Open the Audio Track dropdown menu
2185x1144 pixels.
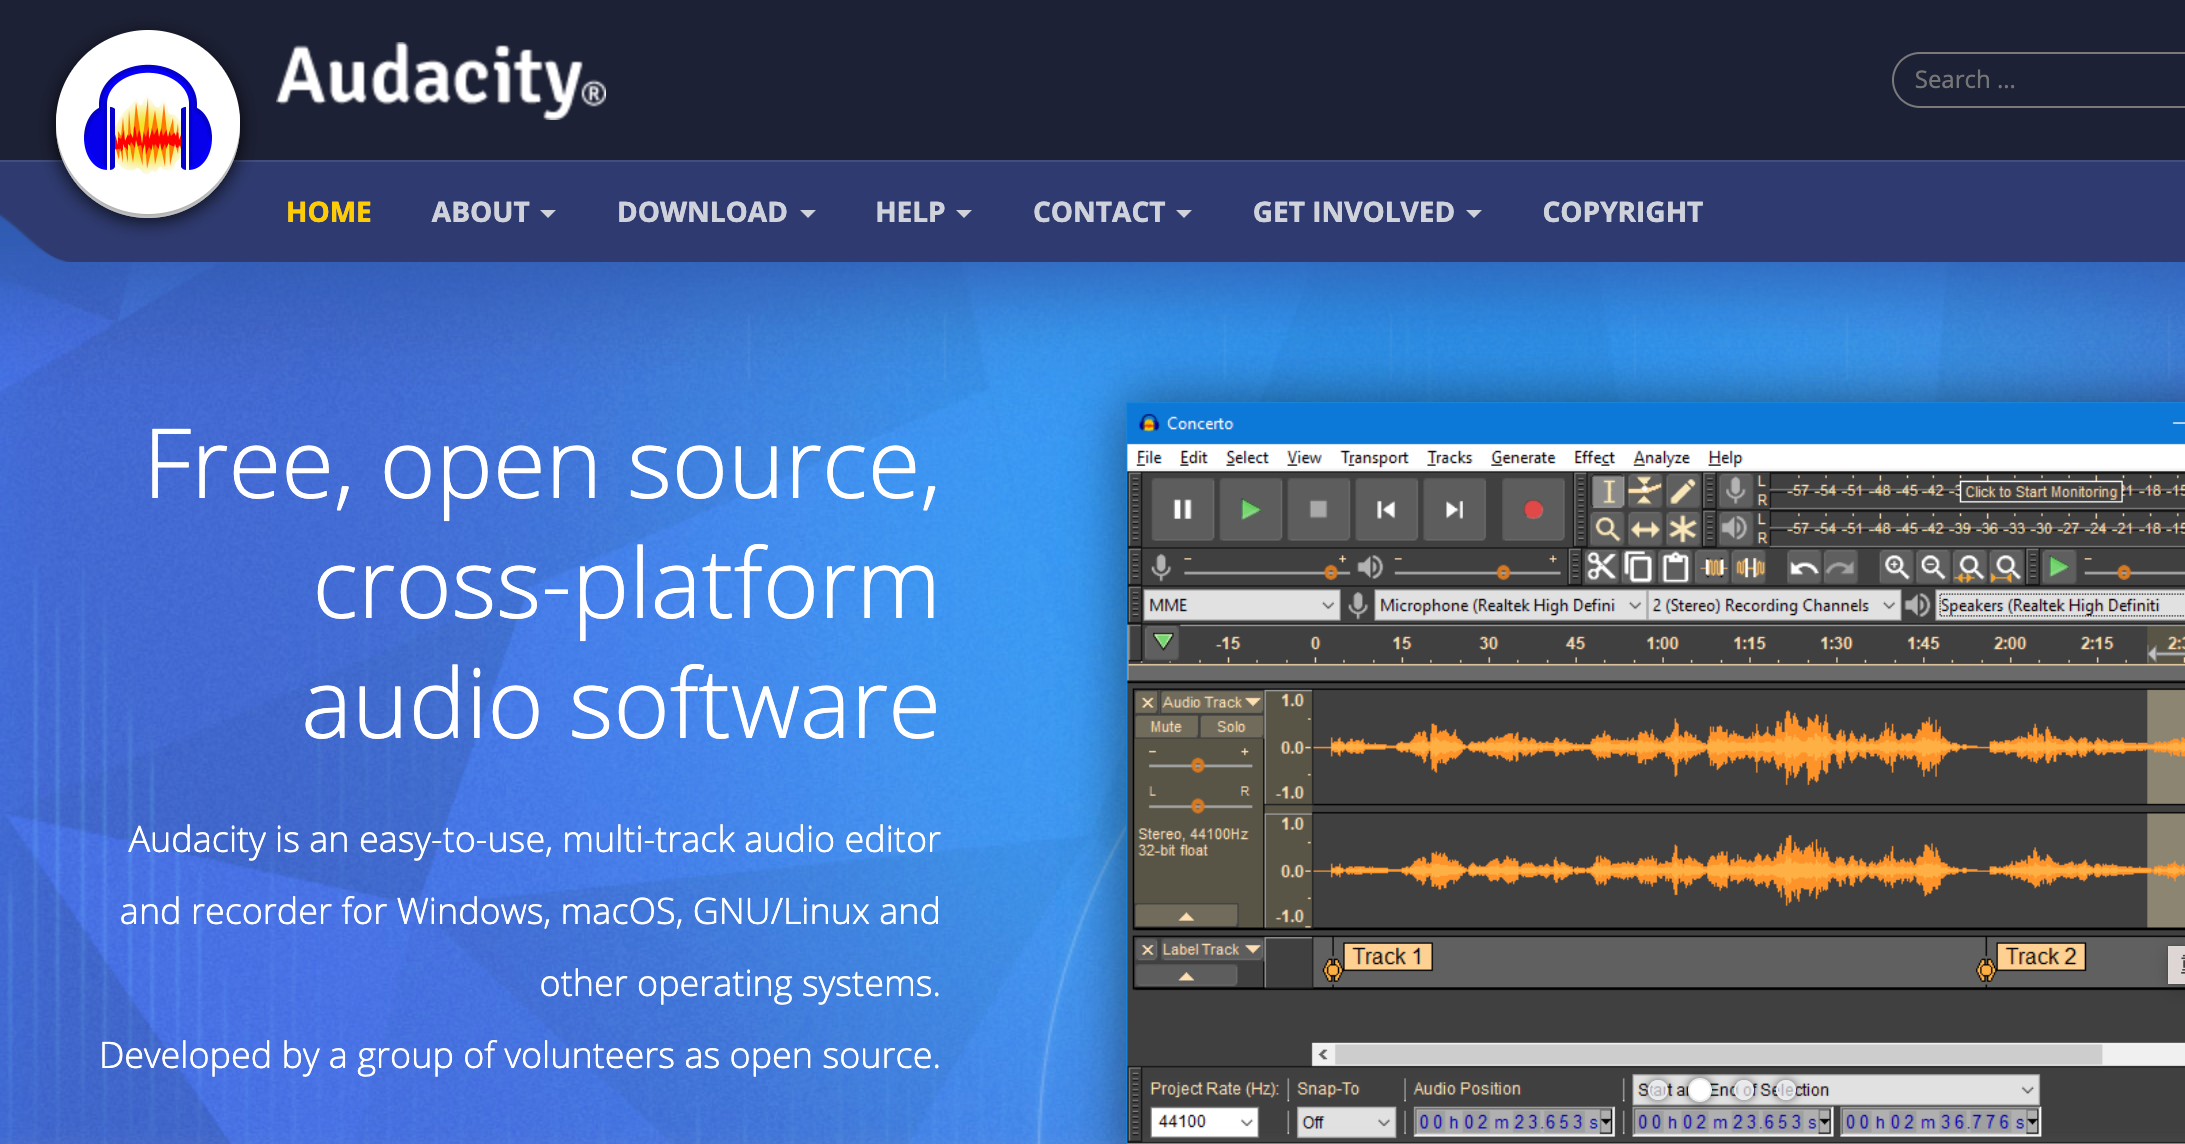tap(1211, 702)
